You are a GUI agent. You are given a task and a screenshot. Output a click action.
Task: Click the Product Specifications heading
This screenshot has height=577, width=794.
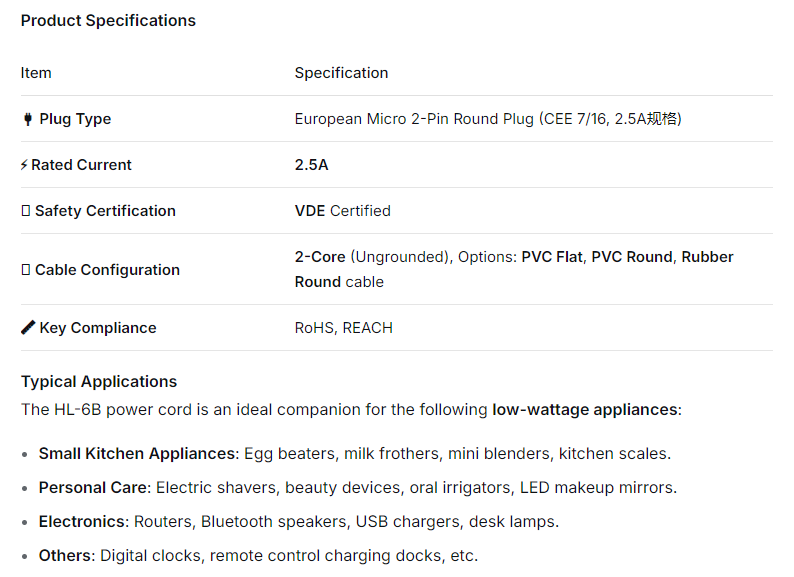click(108, 20)
